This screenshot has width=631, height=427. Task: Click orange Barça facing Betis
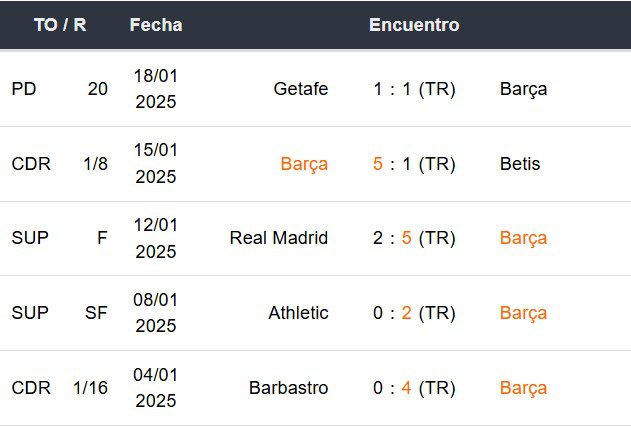tap(304, 164)
